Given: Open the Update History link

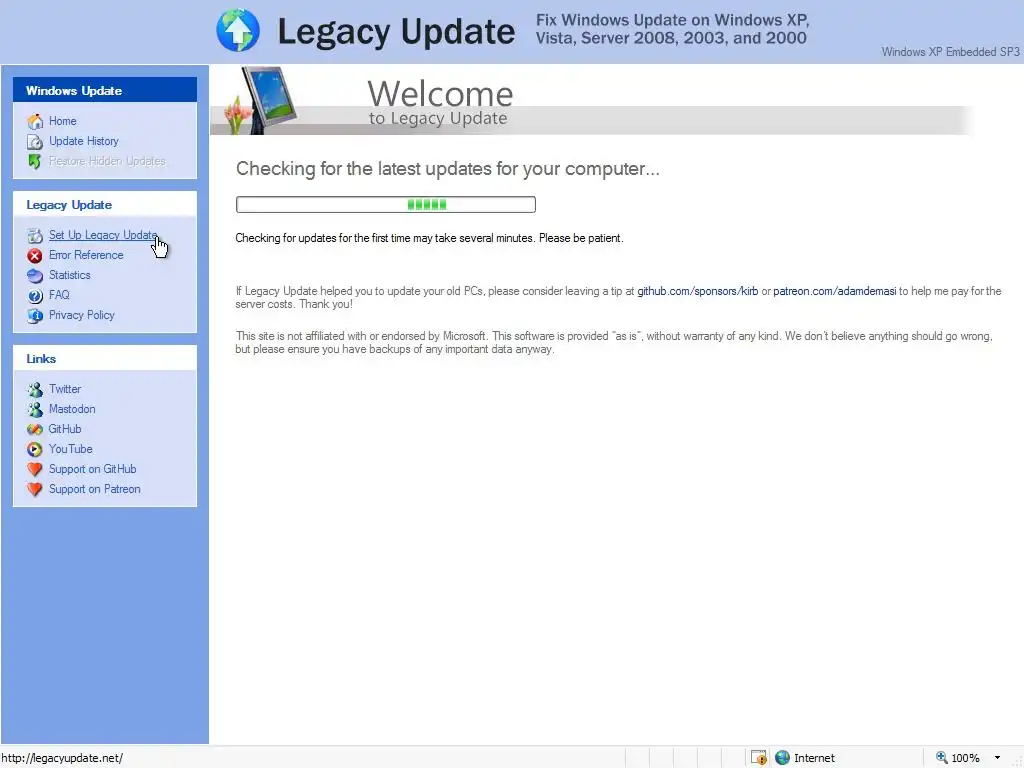Looking at the screenshot, I should click(84, 141).
